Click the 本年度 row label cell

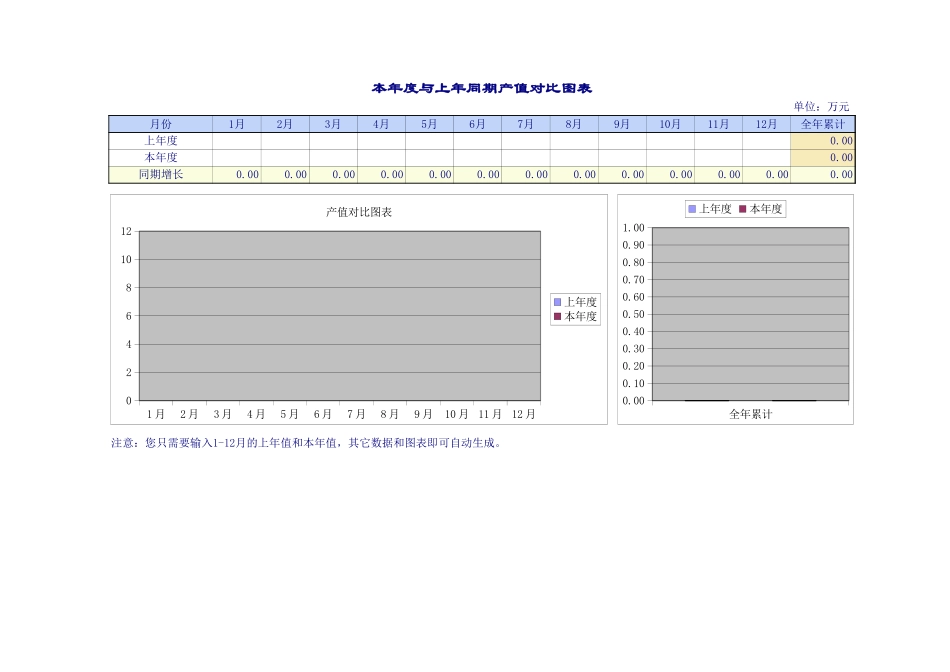coord(162,157)
